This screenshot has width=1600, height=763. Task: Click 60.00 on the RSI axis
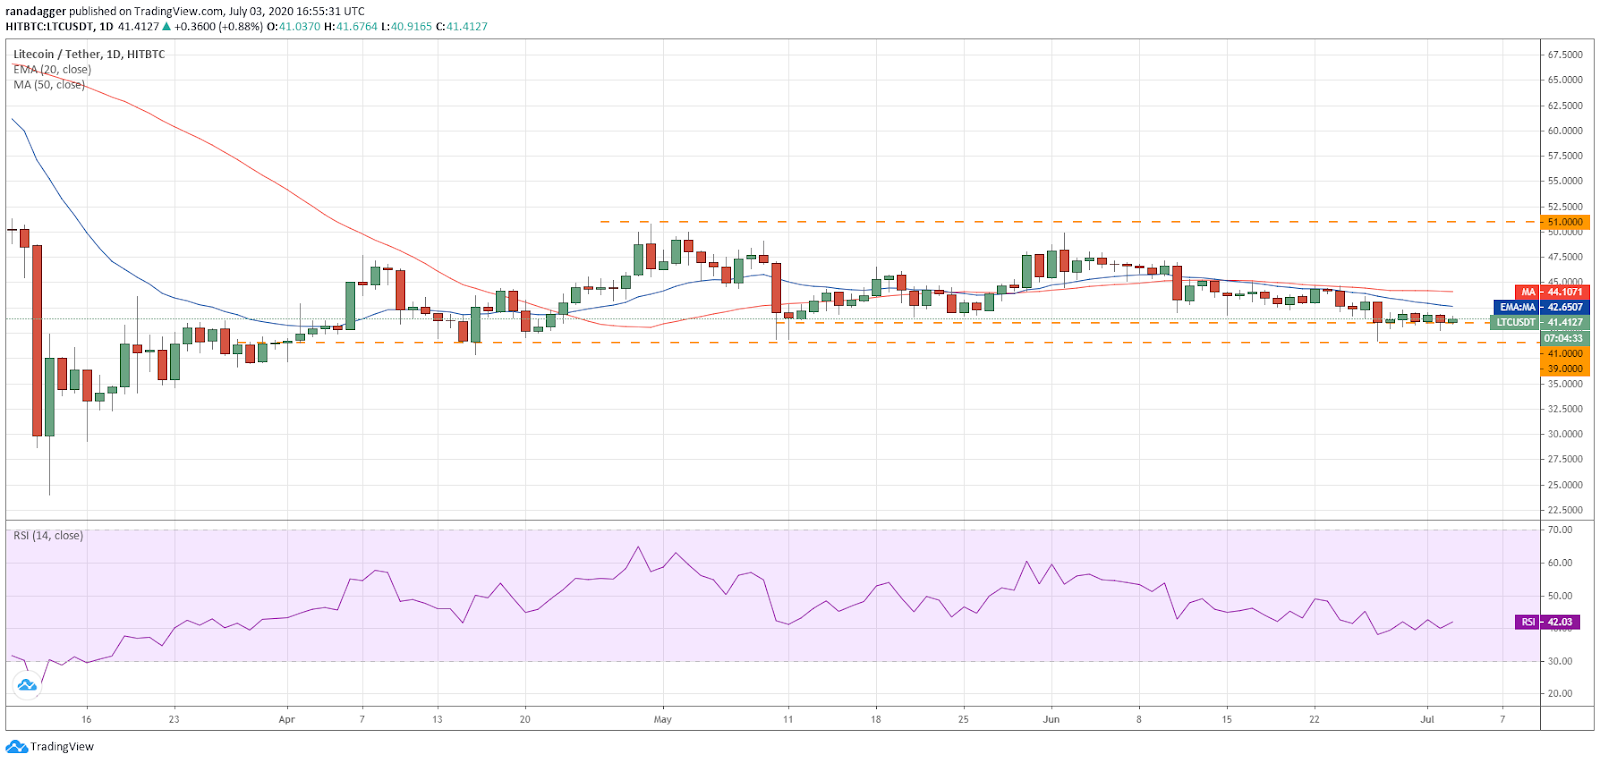point(1560,563)
